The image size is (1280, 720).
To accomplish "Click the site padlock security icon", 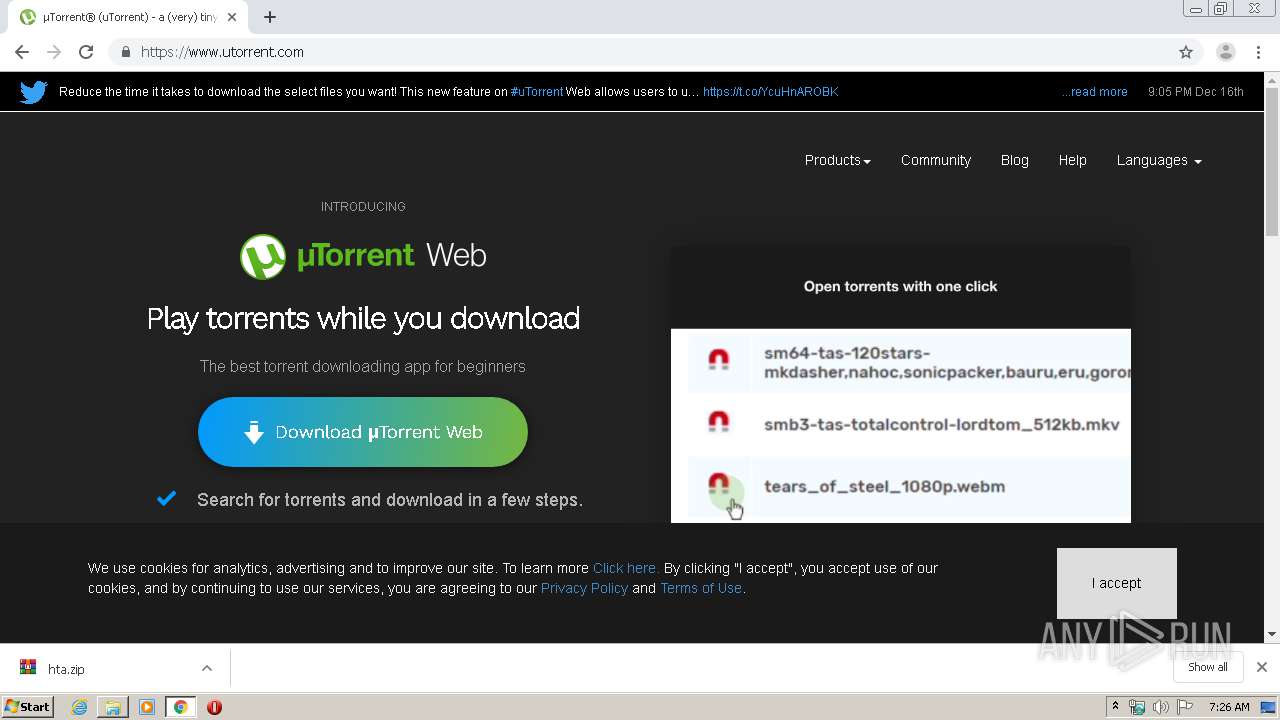I will coord(125,52).
